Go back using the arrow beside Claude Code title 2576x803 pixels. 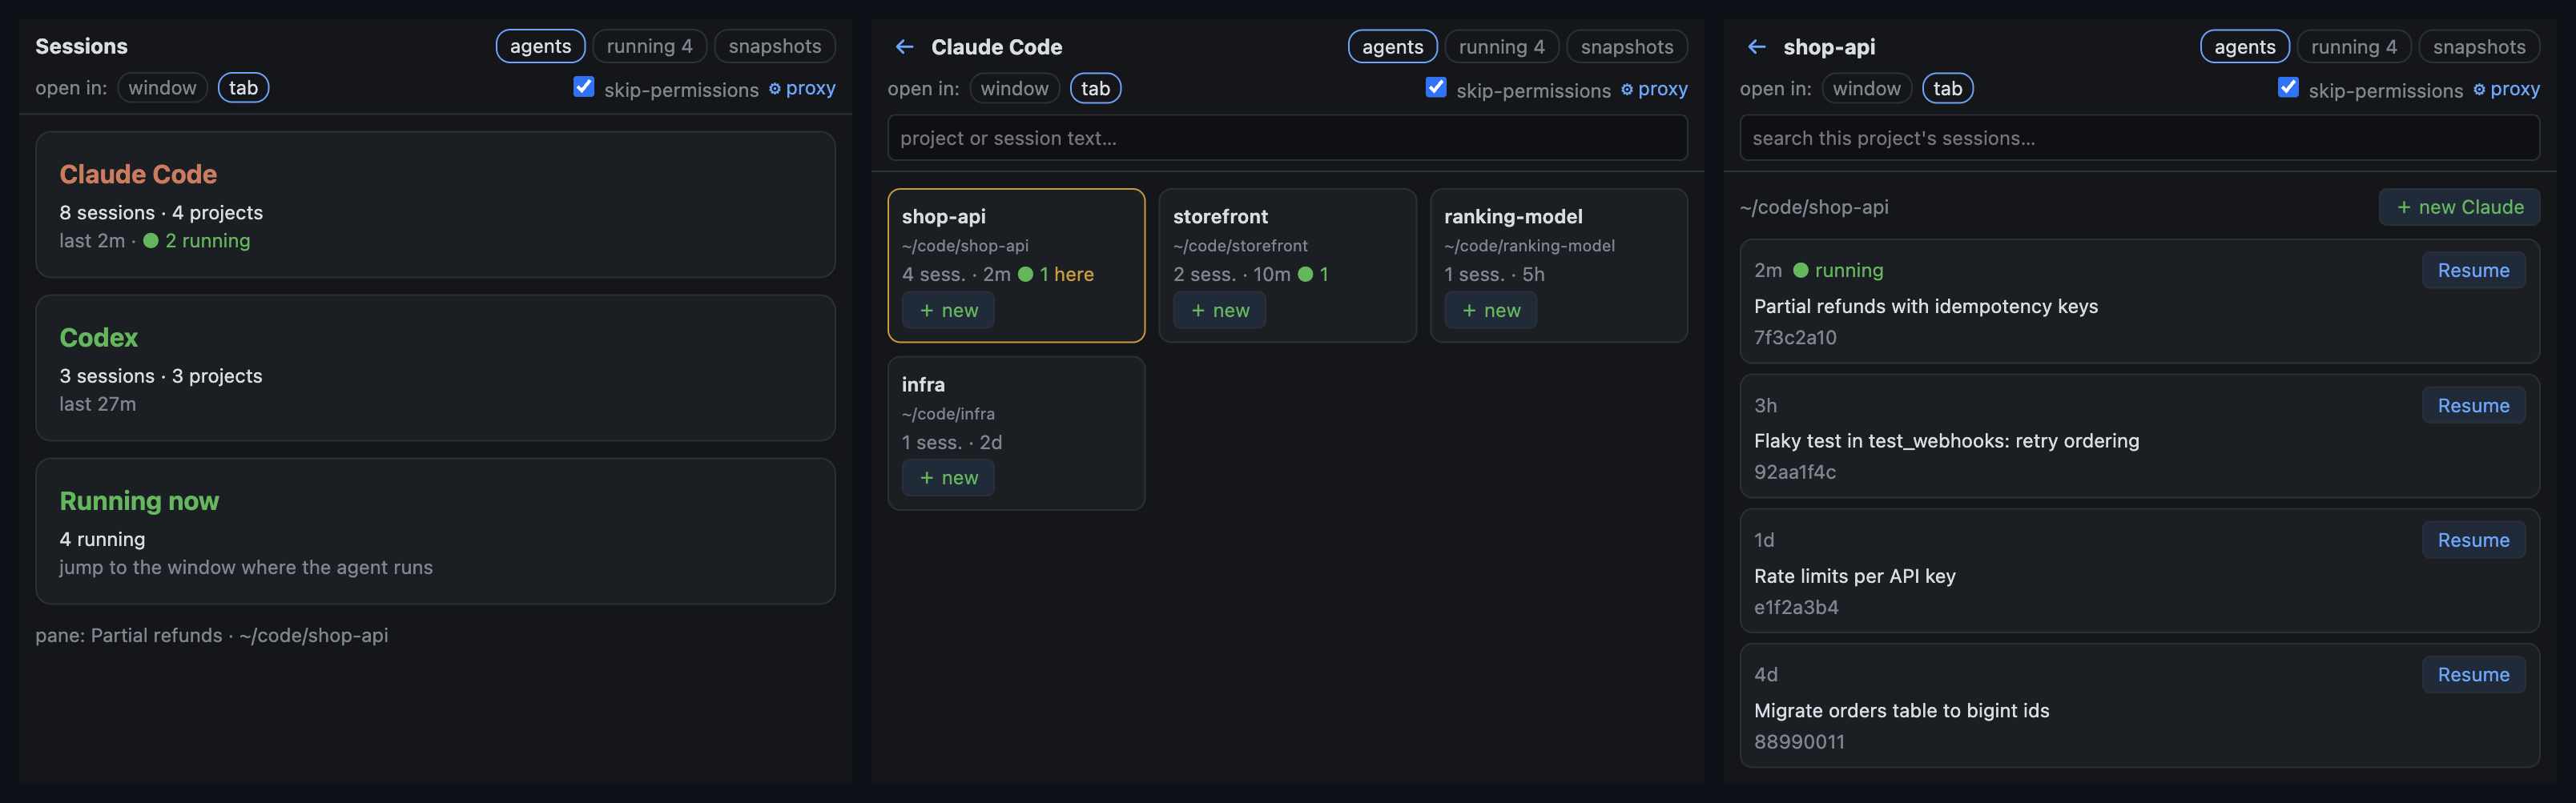click(904, 47)
